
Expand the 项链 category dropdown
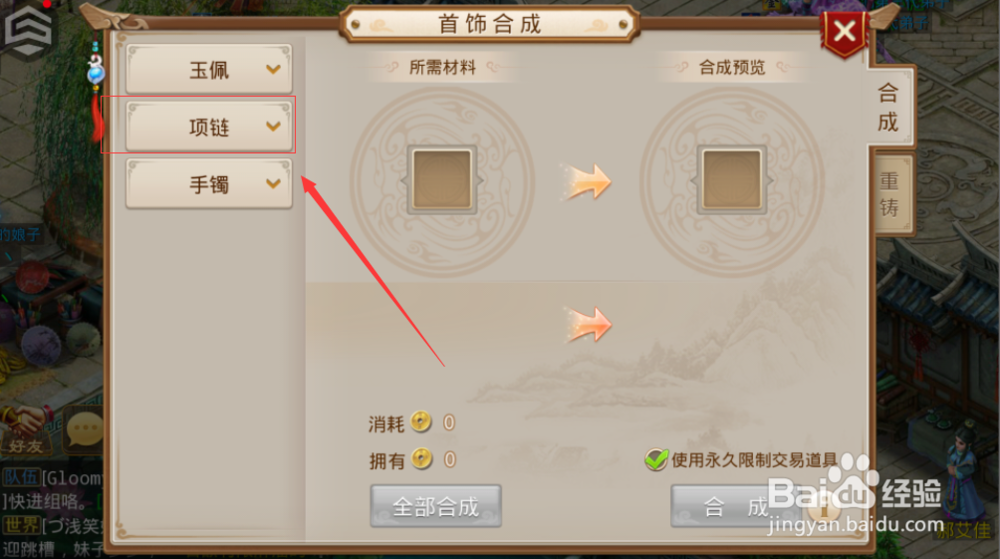coord(209,126)
